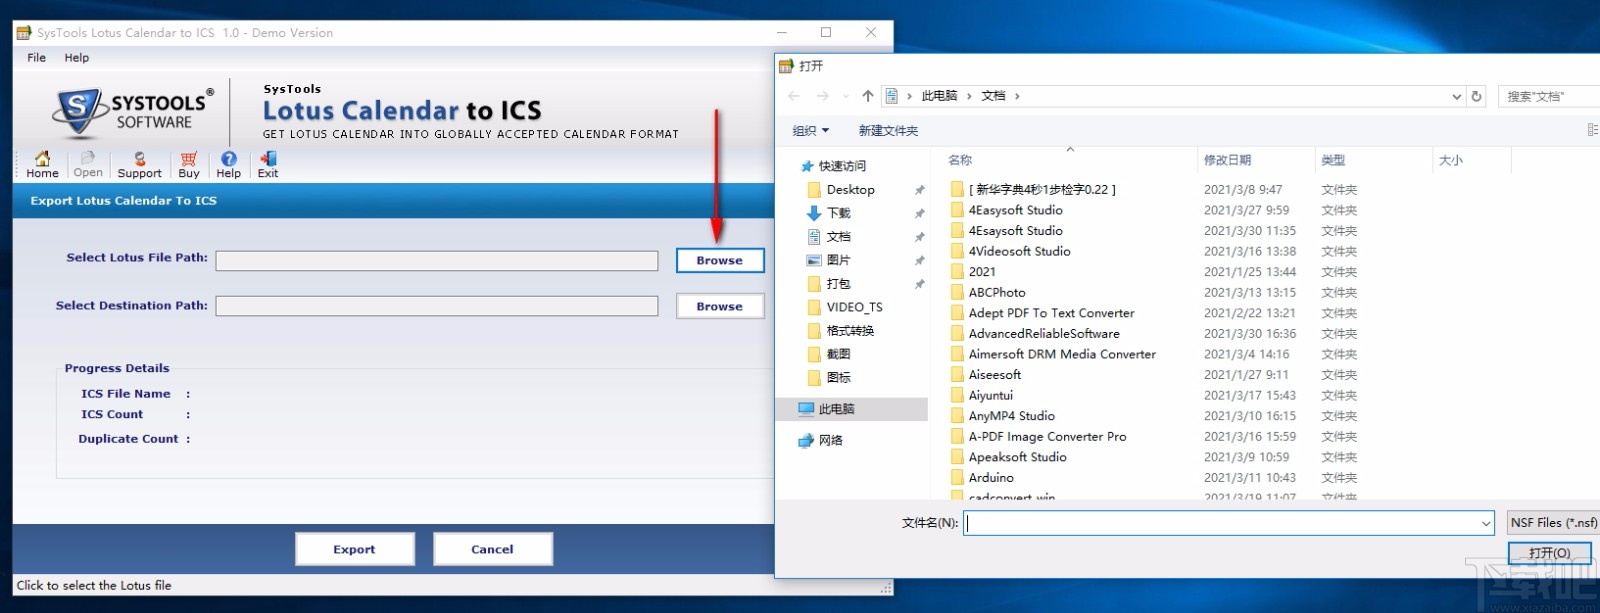Select 此电脑 in navigation pane
The image size is (1600, 613).
(x=852, y=409)
